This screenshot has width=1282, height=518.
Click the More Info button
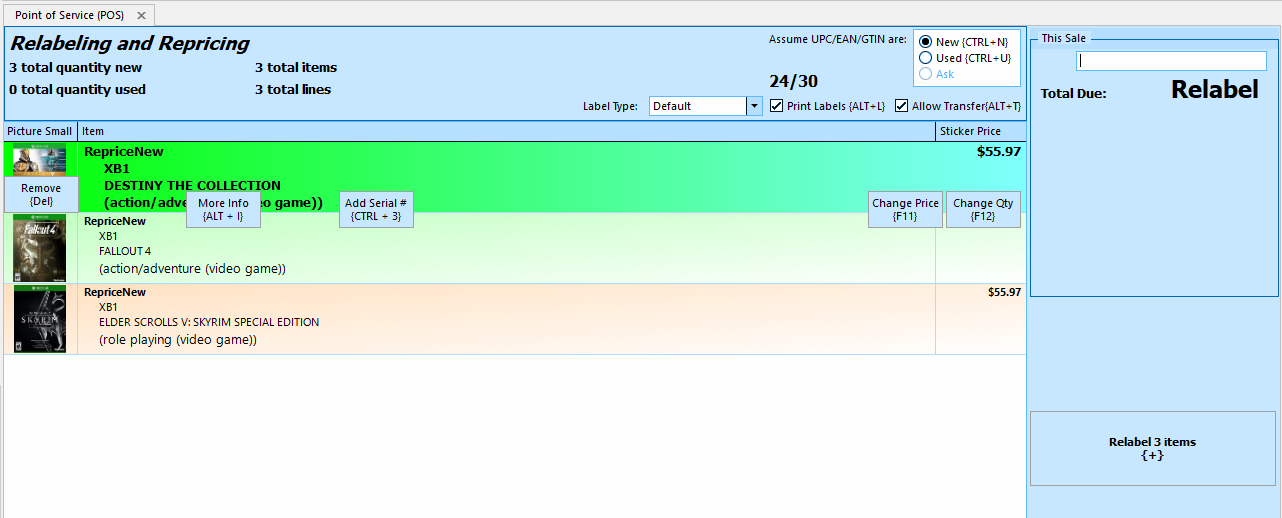click(223, 209)
